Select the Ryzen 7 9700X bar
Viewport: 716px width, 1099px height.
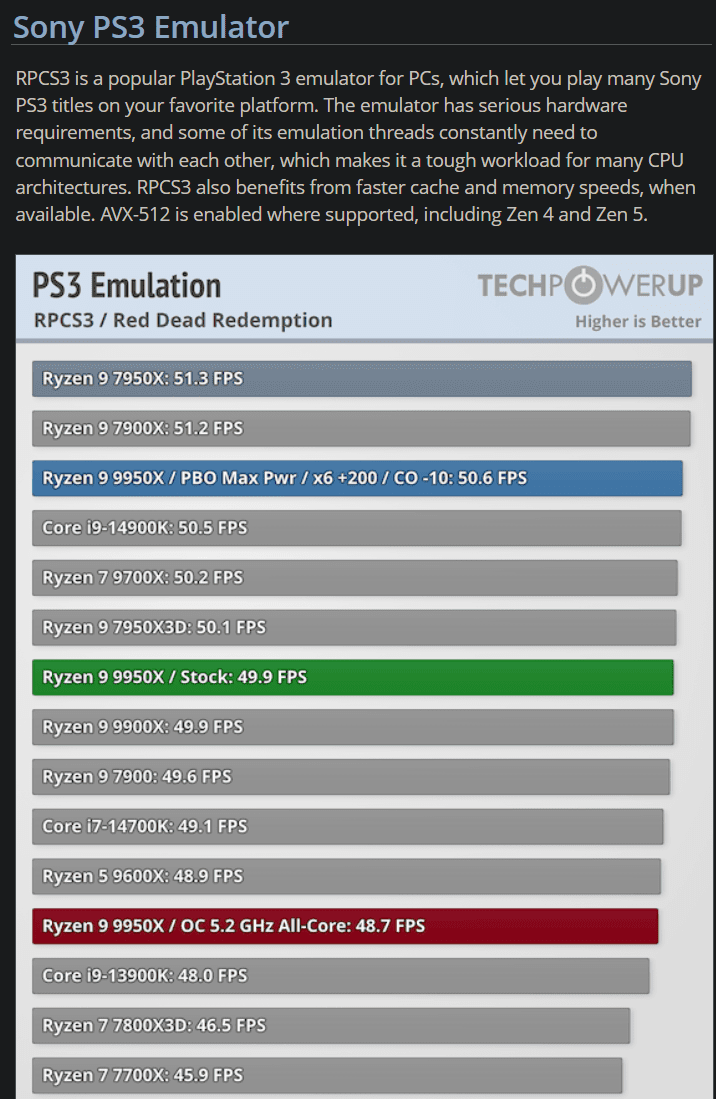tap(354, 578)
